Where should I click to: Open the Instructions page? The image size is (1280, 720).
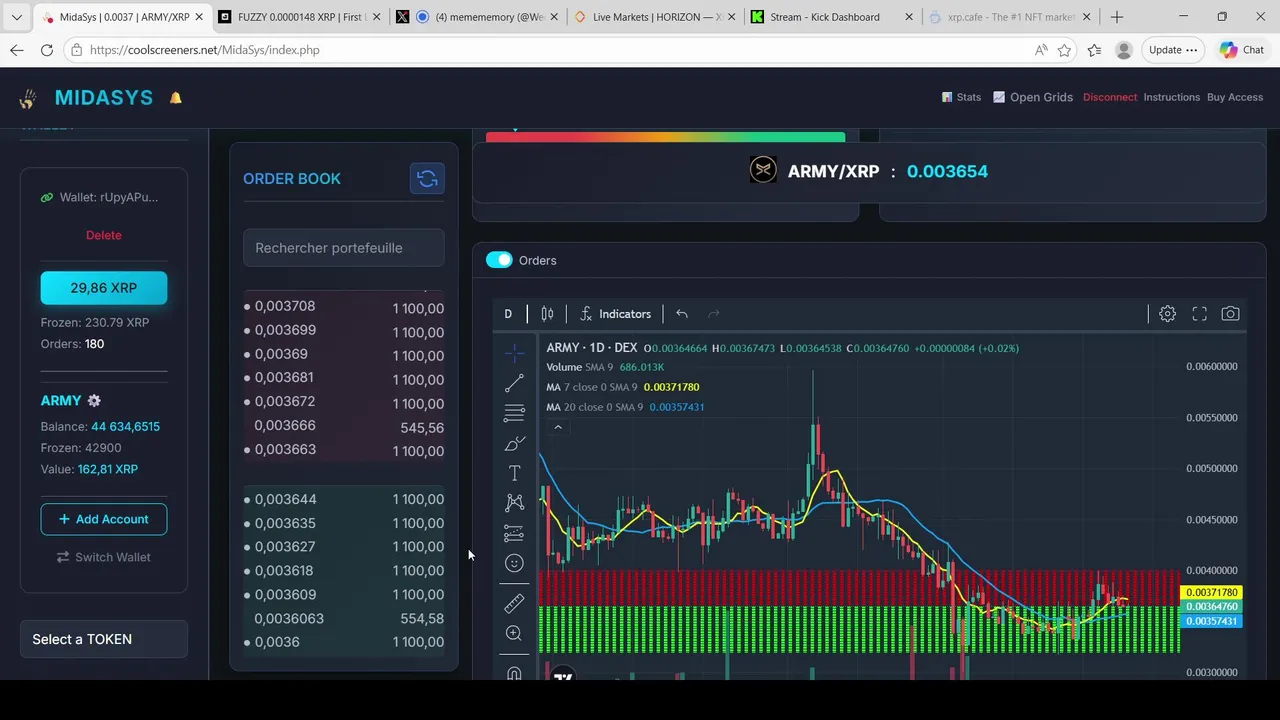click(x=1171, y=97)
